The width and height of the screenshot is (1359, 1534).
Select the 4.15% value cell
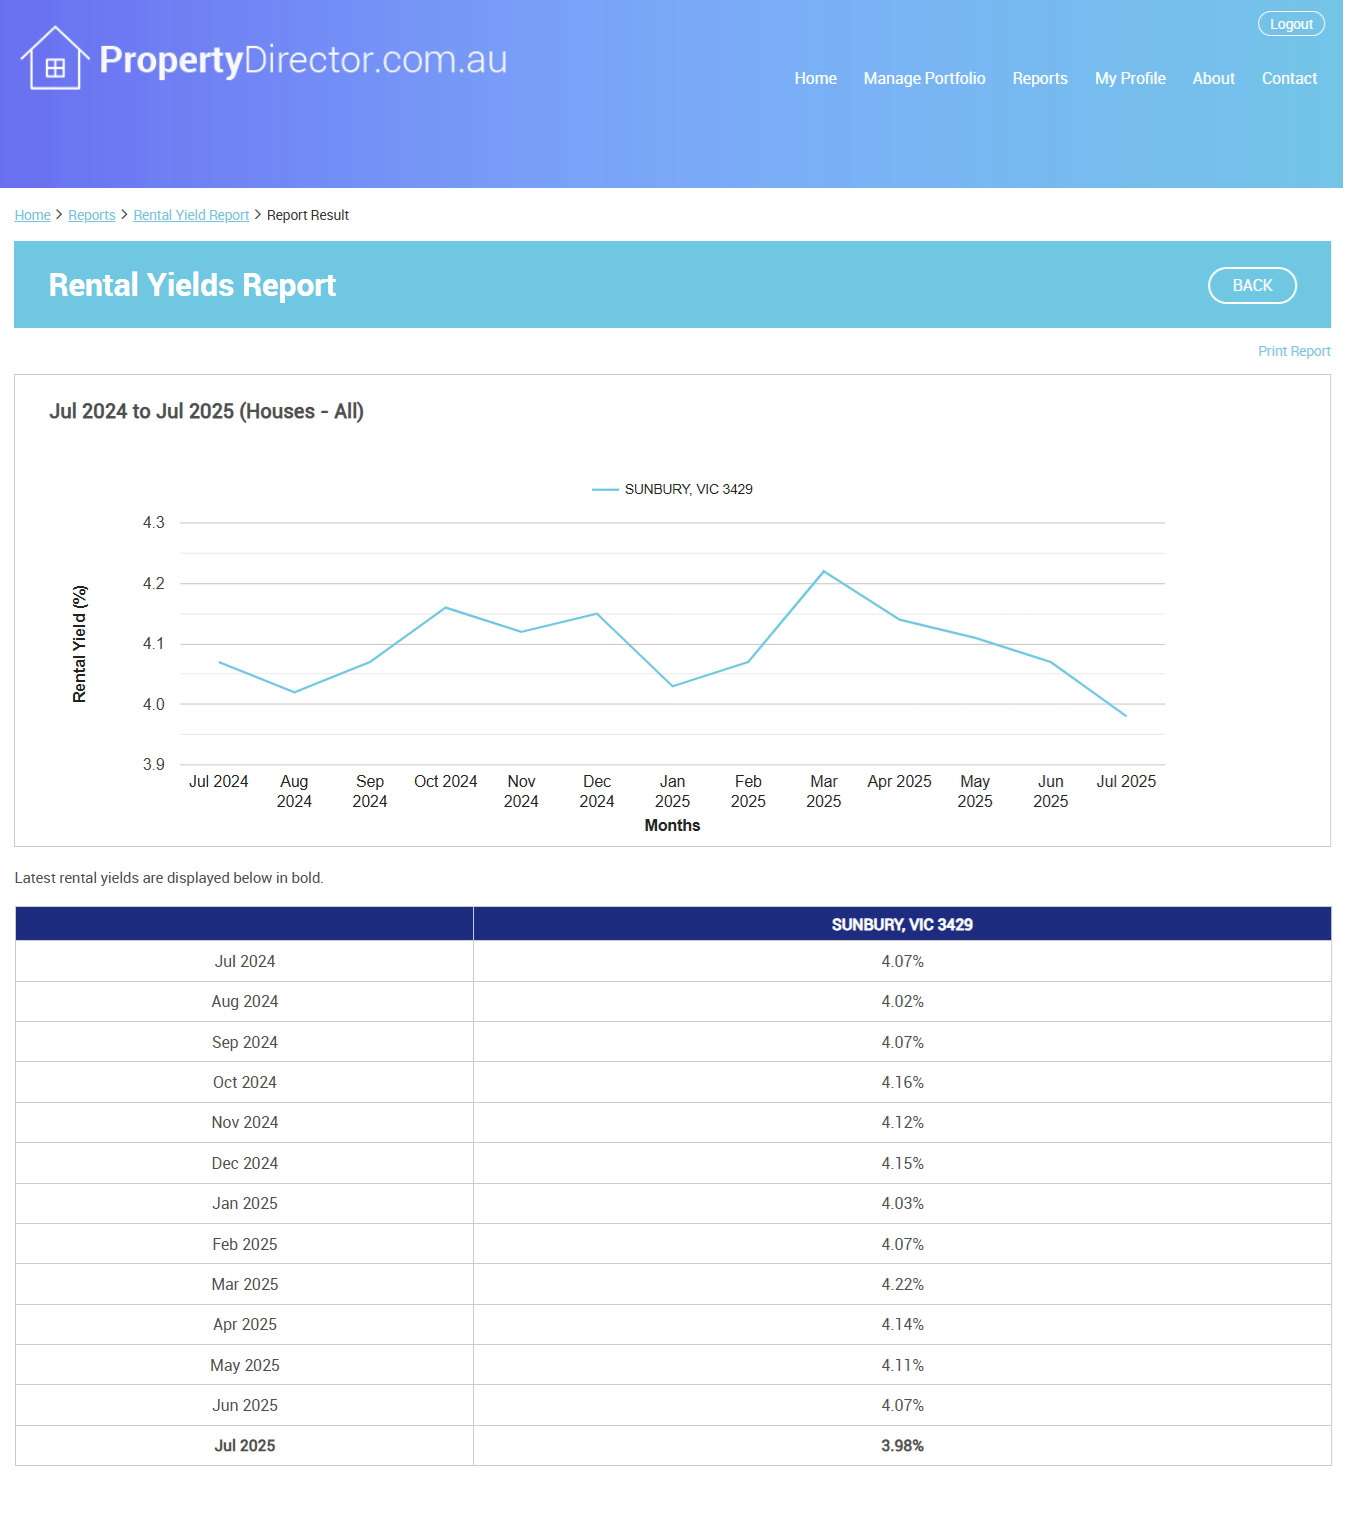coord(902,1163)
